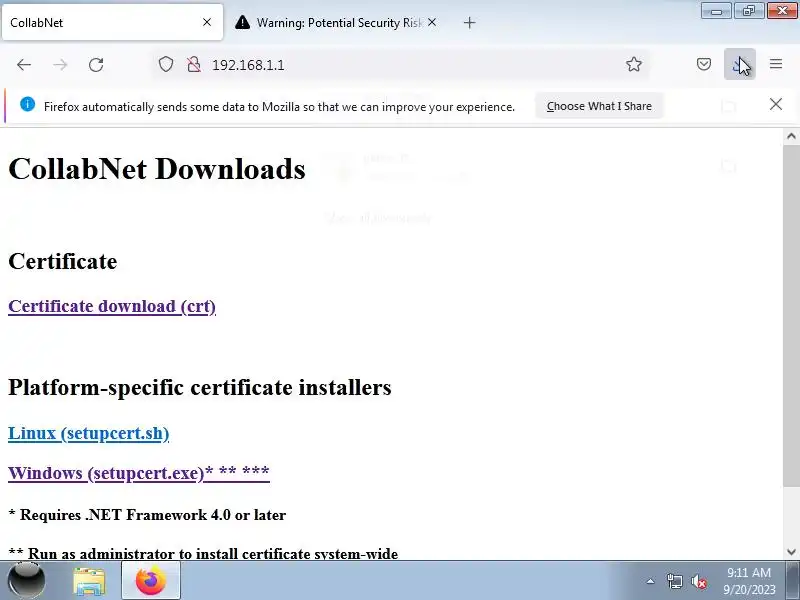
Task: Open the Windows (setupcert.exe) link
Action: (x=139, y=473)
